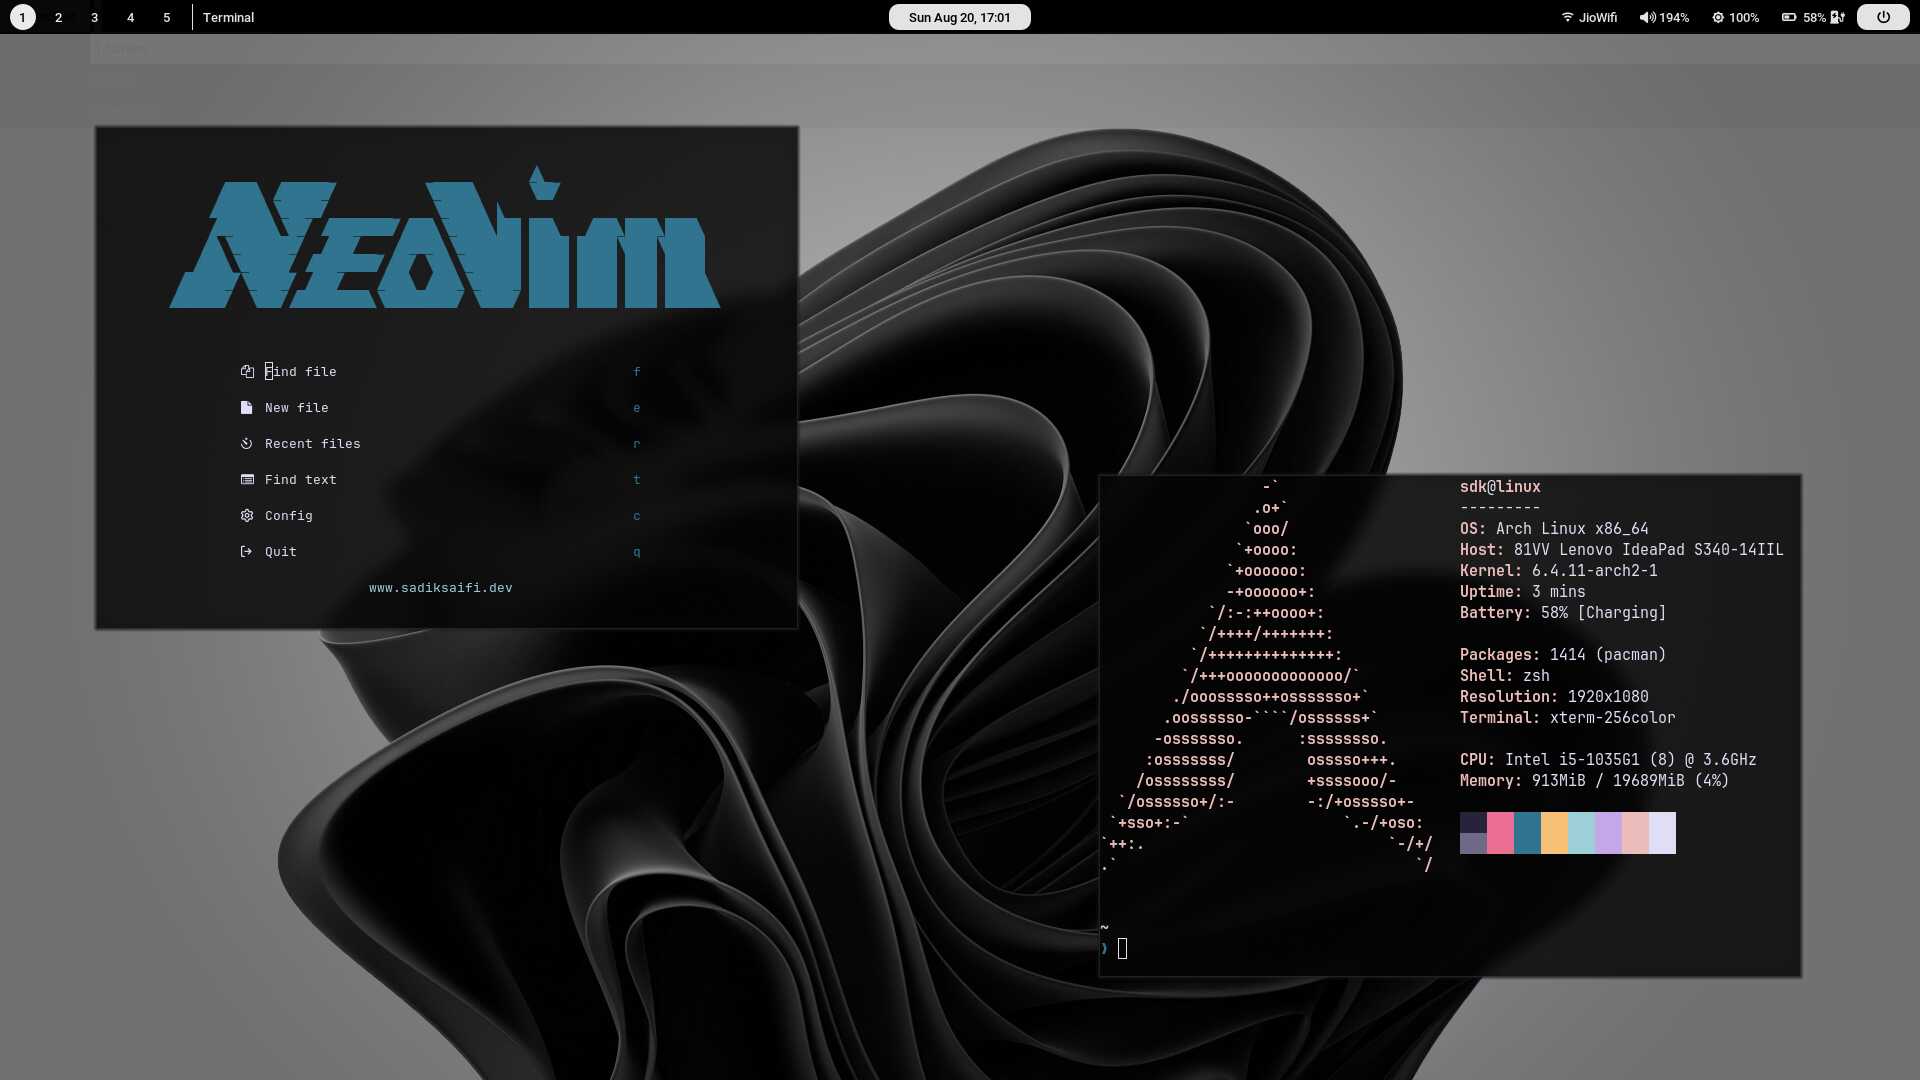This screenshot has height=1080, width=1920.
Task: Click the Quit exit icon
Action: point(247,552)
